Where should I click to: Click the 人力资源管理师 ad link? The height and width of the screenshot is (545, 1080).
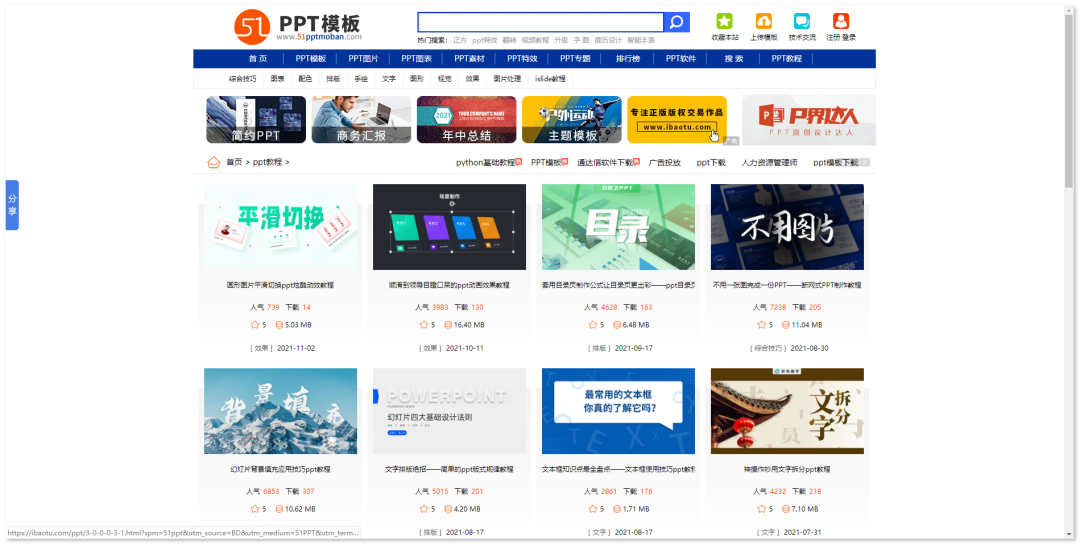click(x=769, y=163)
